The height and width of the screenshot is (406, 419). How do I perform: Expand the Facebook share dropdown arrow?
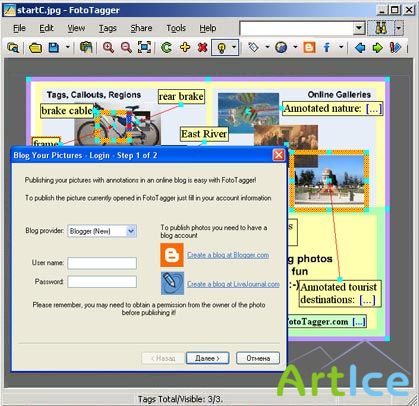click(341, 47)
